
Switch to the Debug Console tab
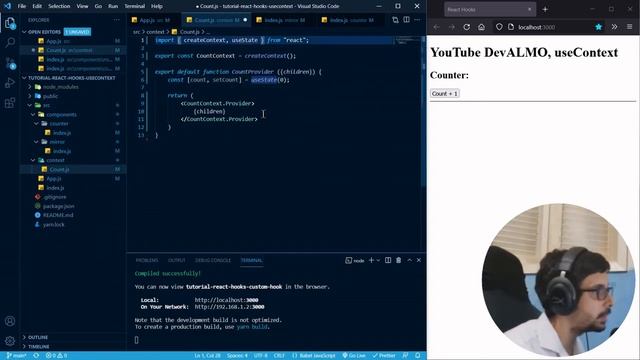pyautogui.click(x=213, y=260)
